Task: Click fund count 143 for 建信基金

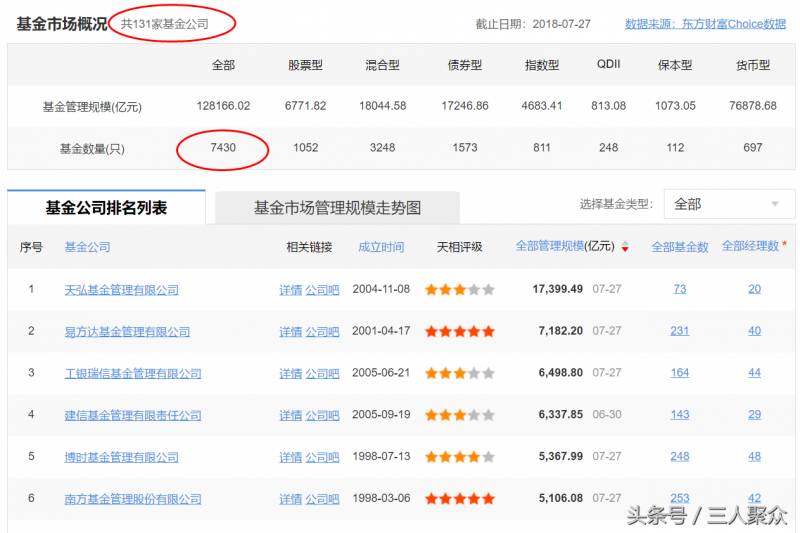Action: coord(680,414)
